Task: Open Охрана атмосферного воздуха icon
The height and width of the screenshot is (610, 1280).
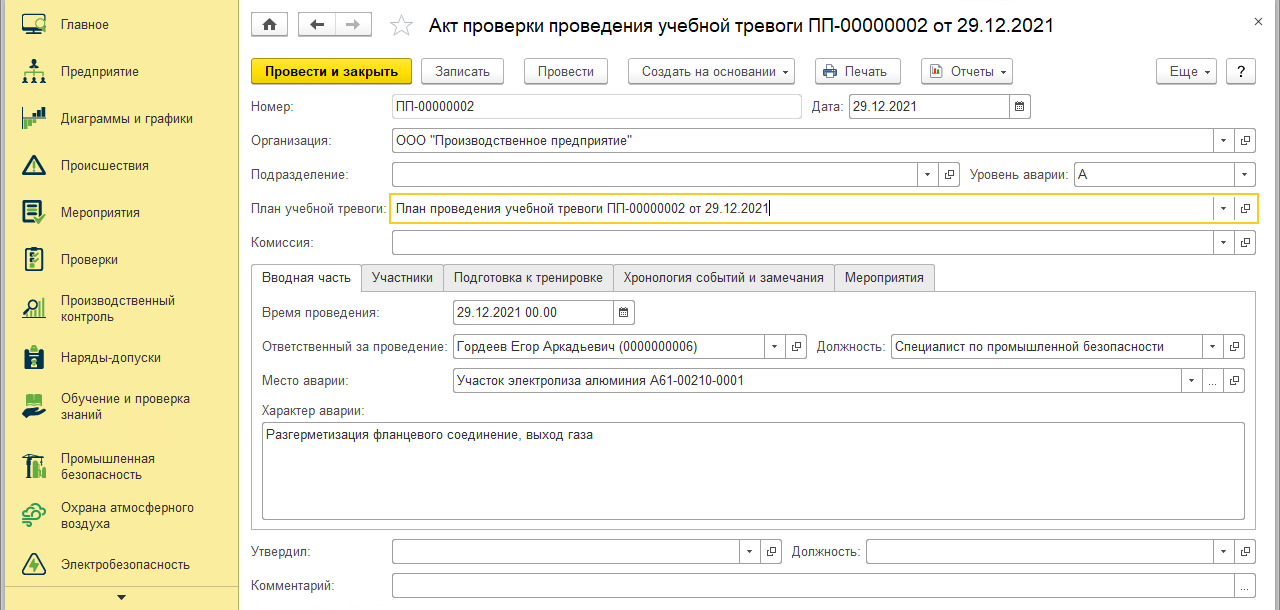Action: [34, 515]
